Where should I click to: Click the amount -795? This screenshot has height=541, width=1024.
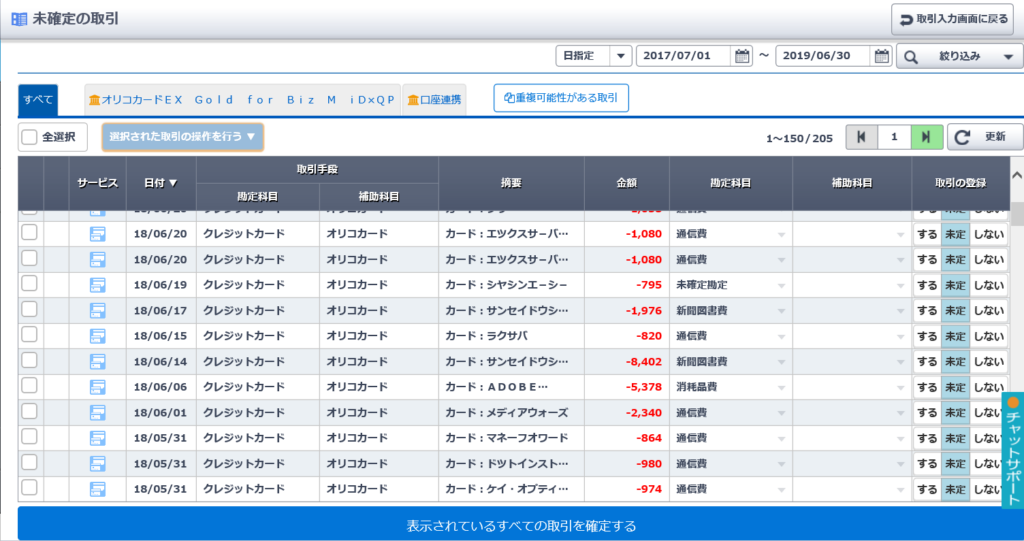[x=648, y=285]
